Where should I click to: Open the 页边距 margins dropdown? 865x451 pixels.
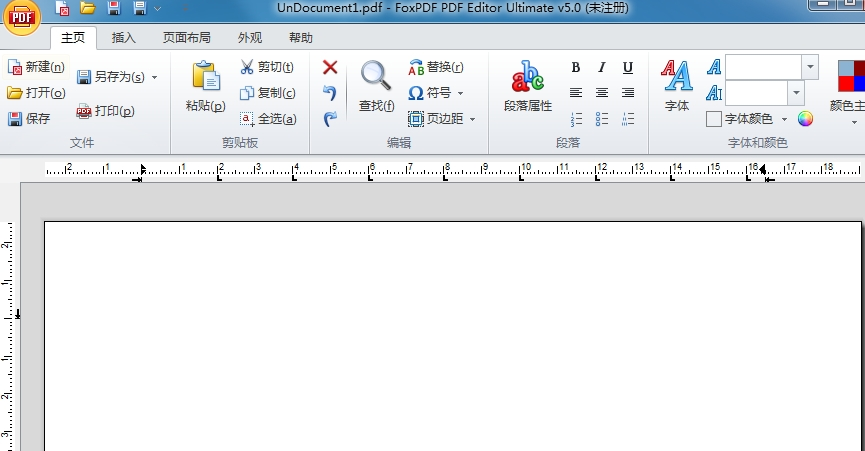(x=442, y=119)
